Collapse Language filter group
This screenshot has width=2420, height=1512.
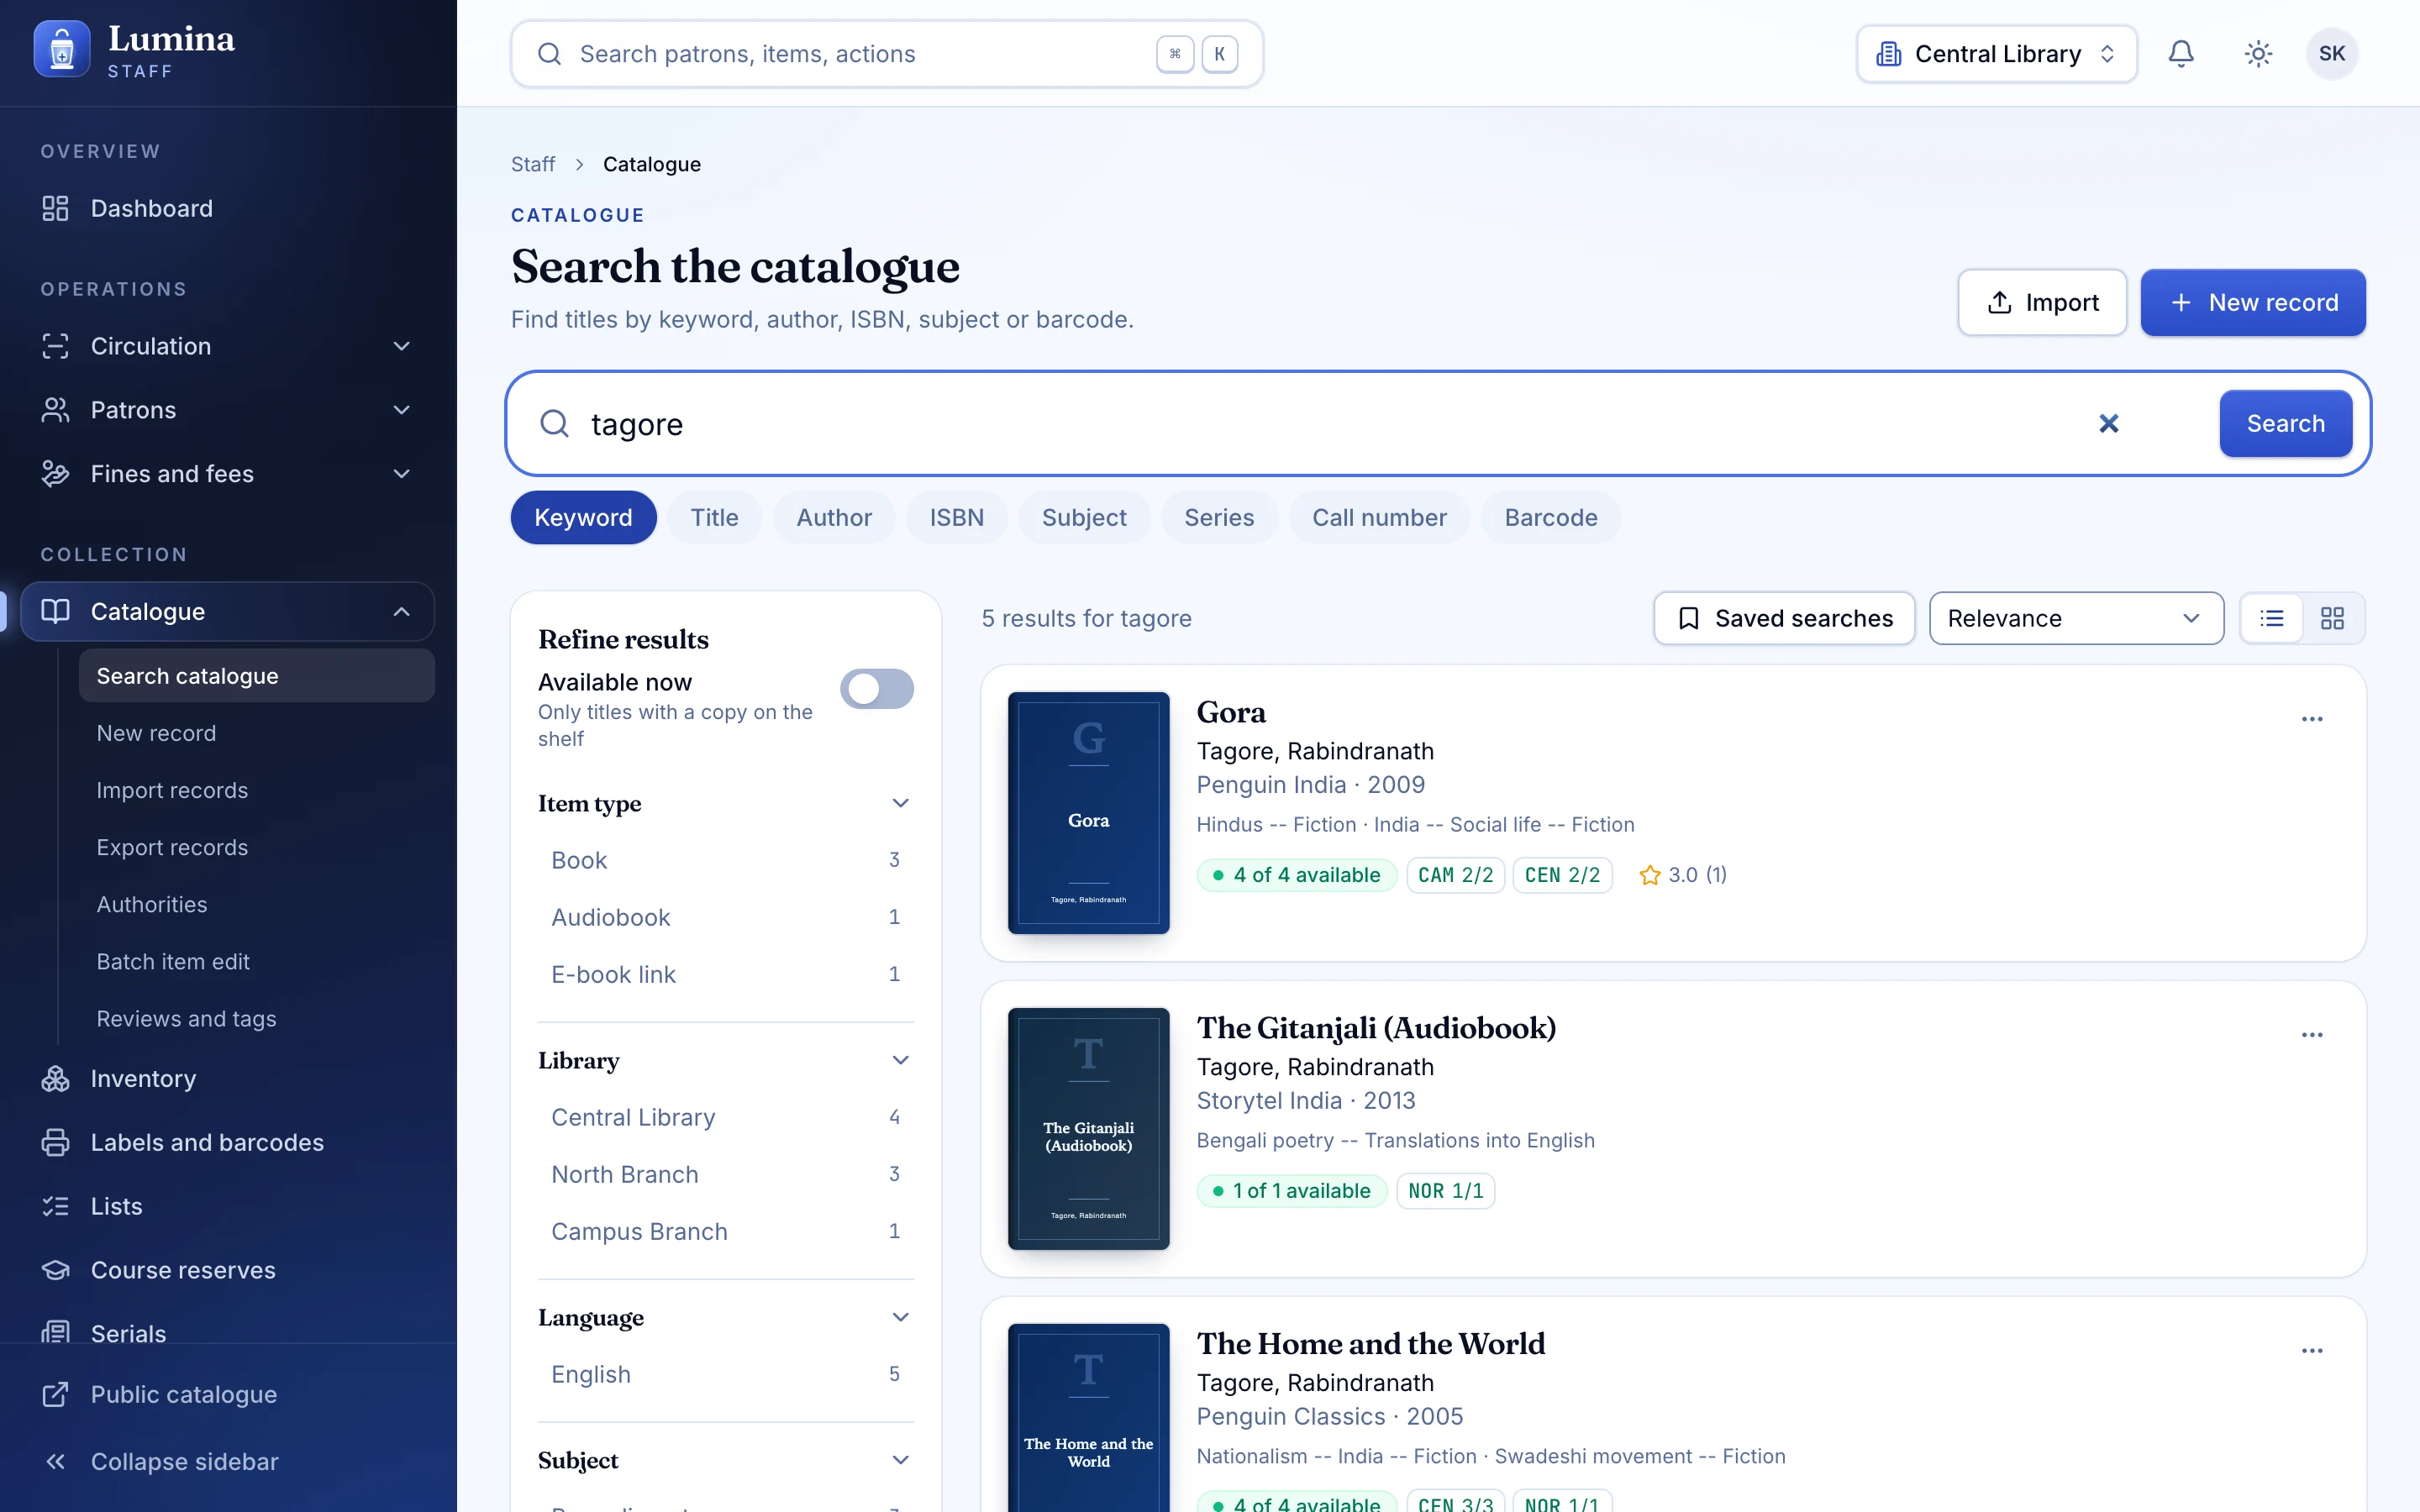(726, 1318)
